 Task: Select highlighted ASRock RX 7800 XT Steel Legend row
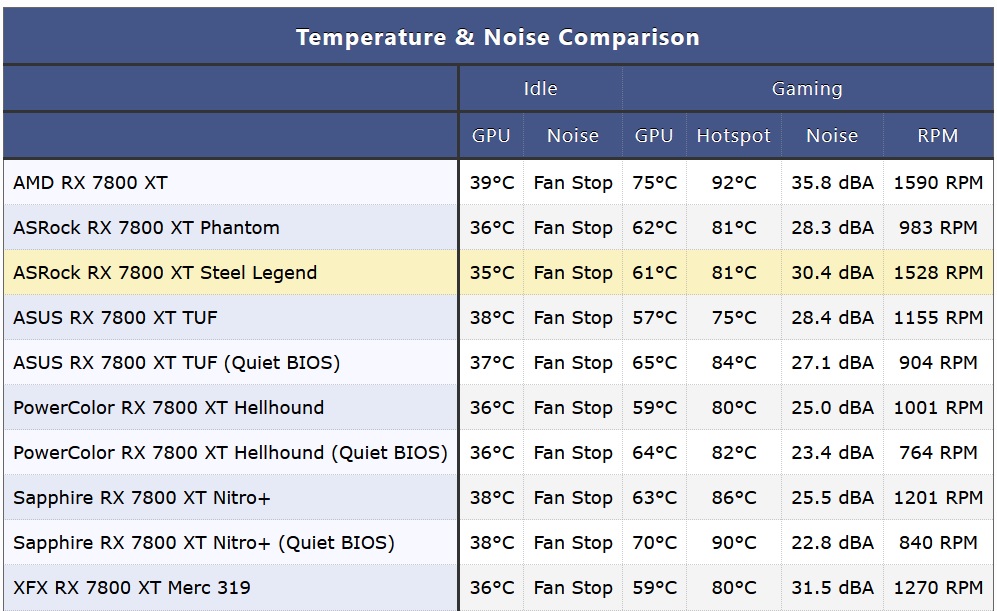165,273
